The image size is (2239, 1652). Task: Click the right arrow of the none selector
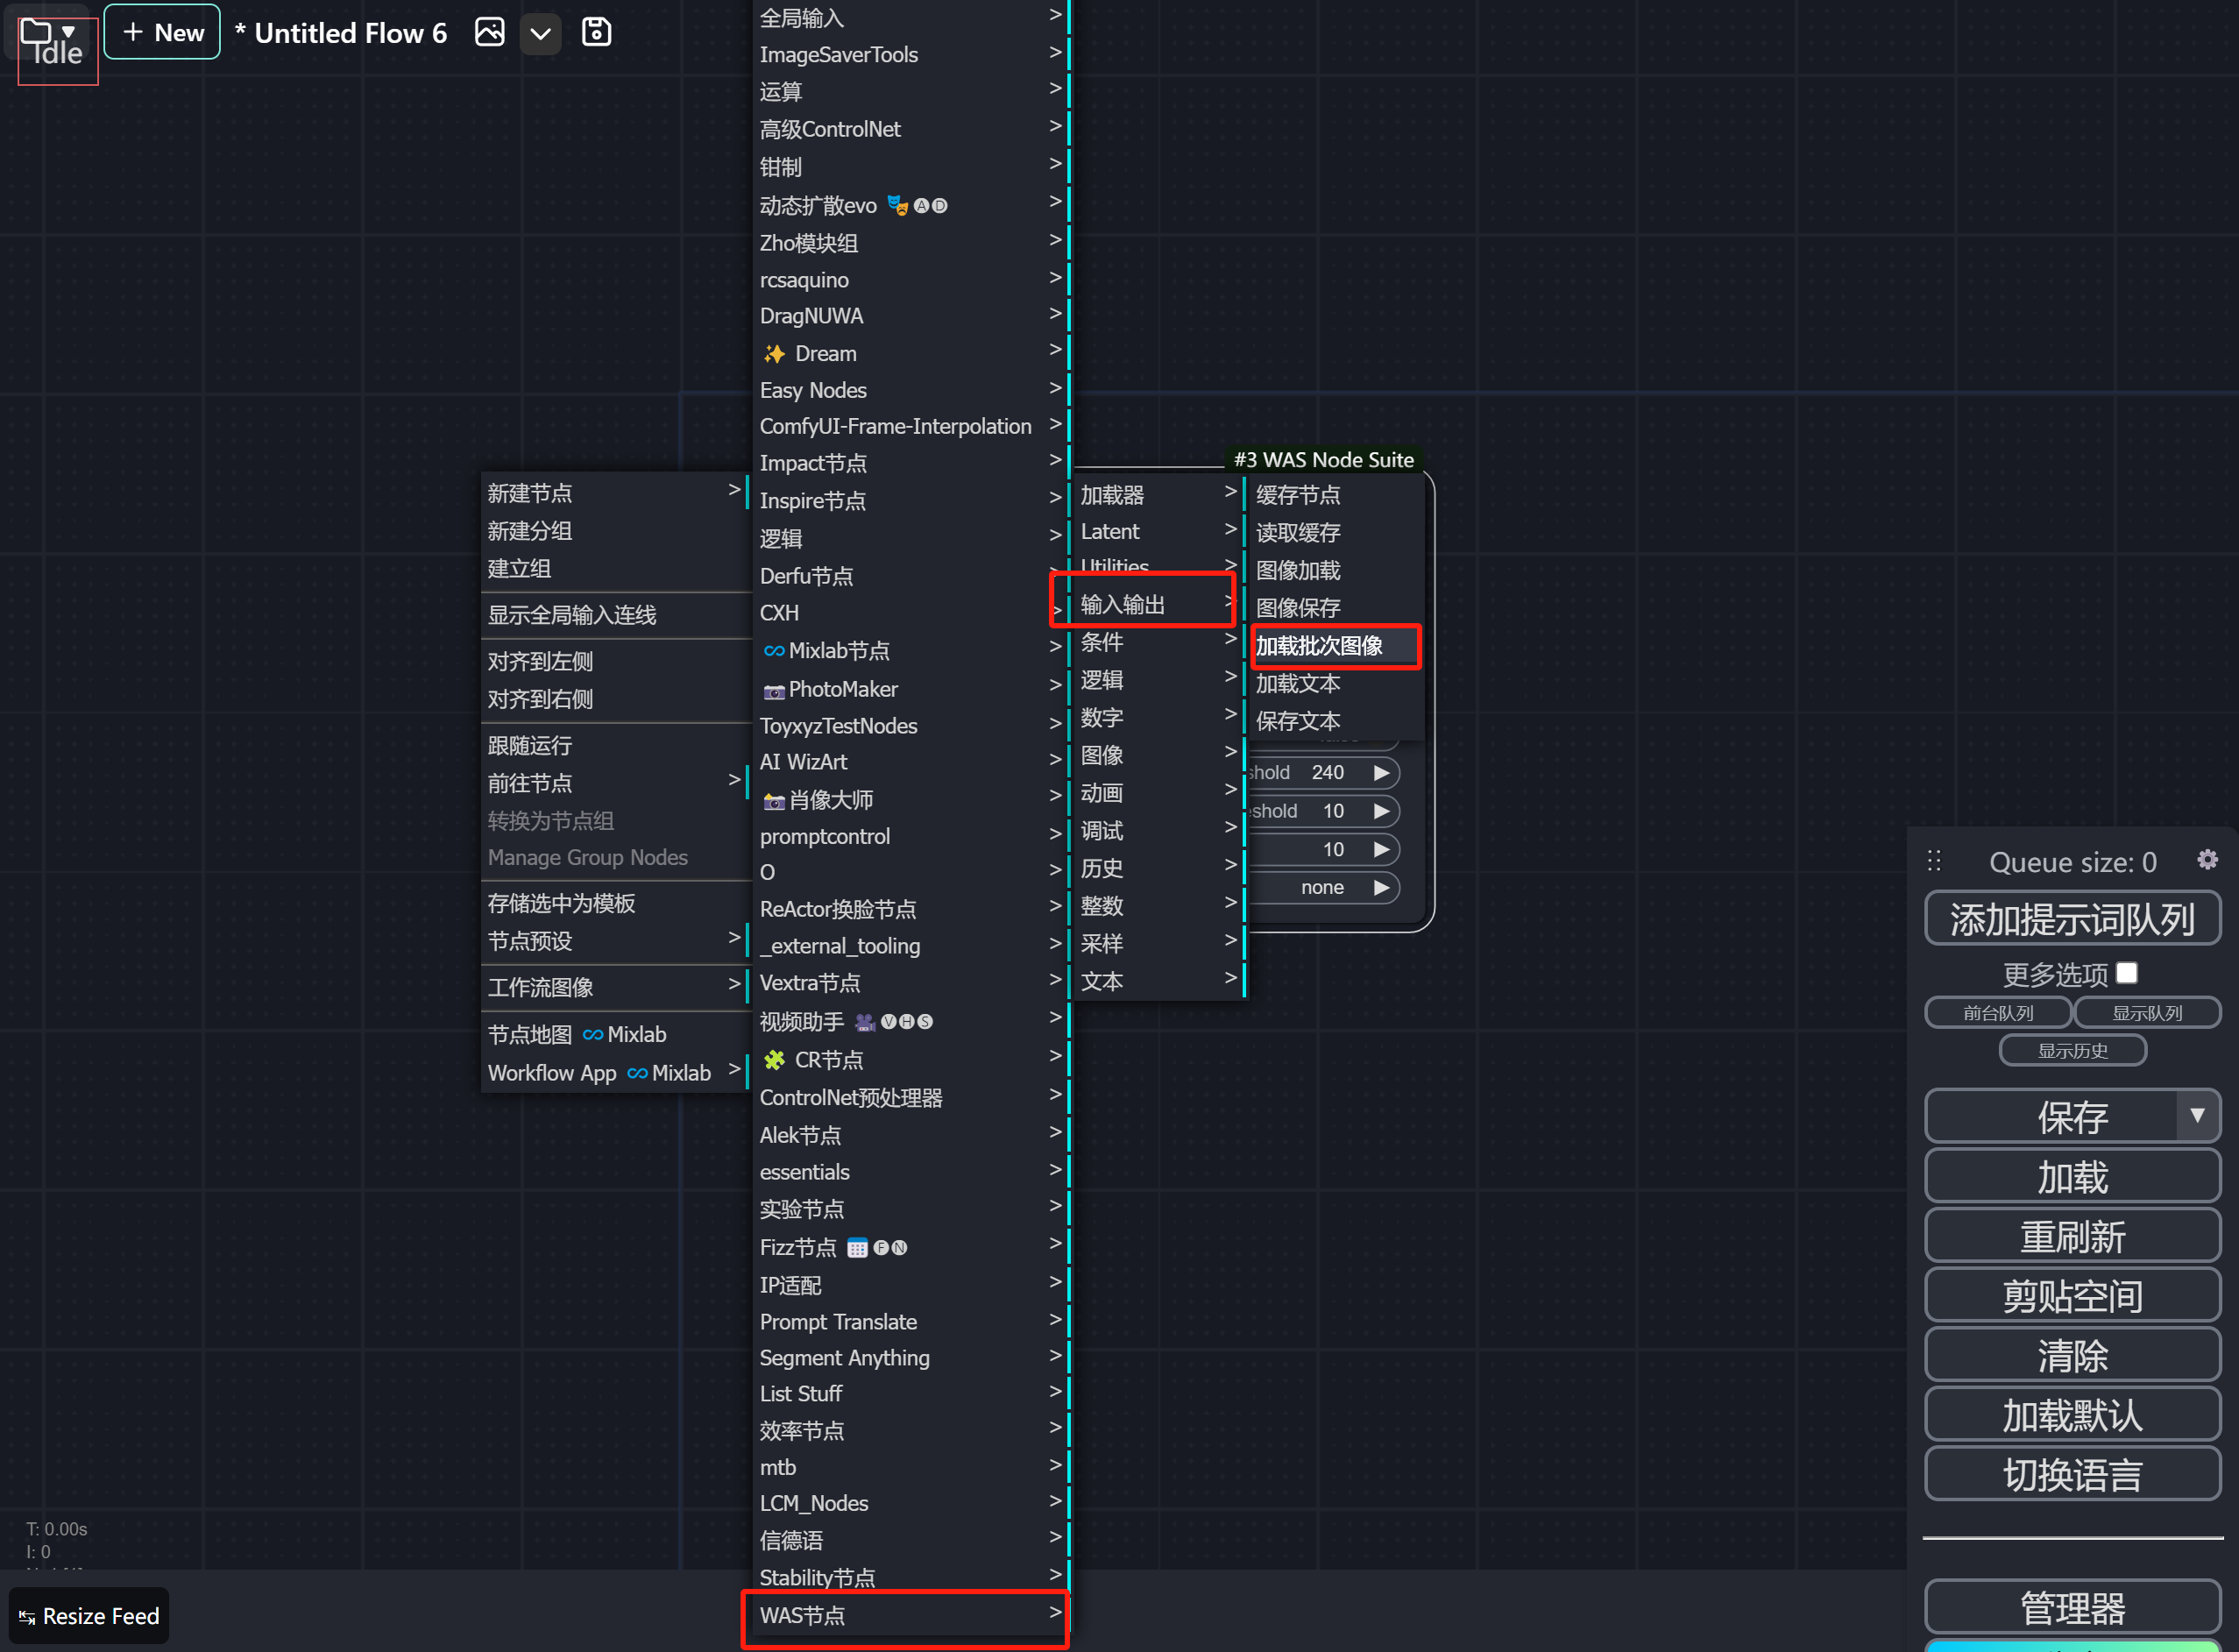point(1381,887)
